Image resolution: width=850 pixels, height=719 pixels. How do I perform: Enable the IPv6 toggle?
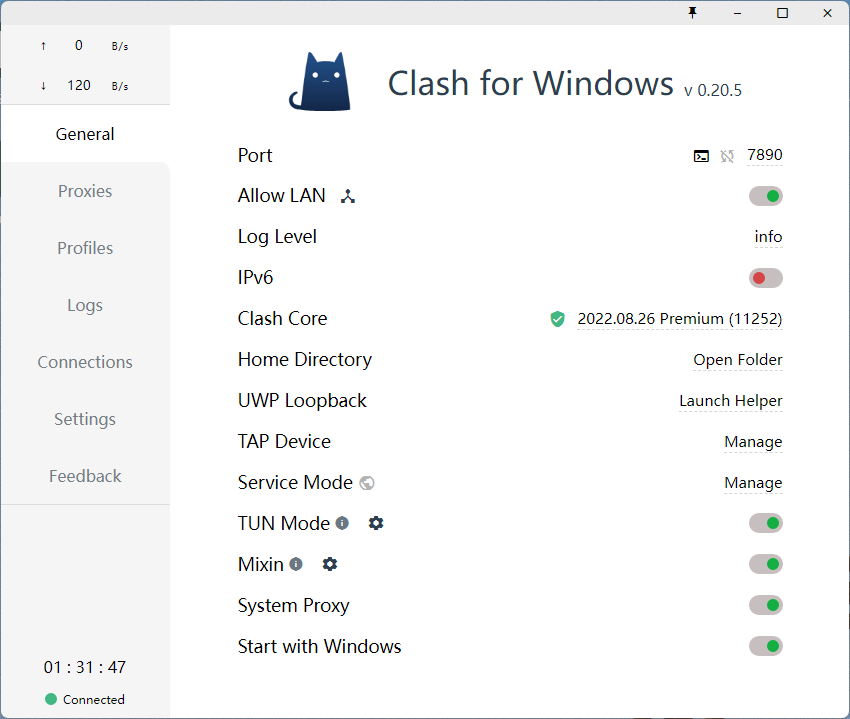tap(766, 278)
